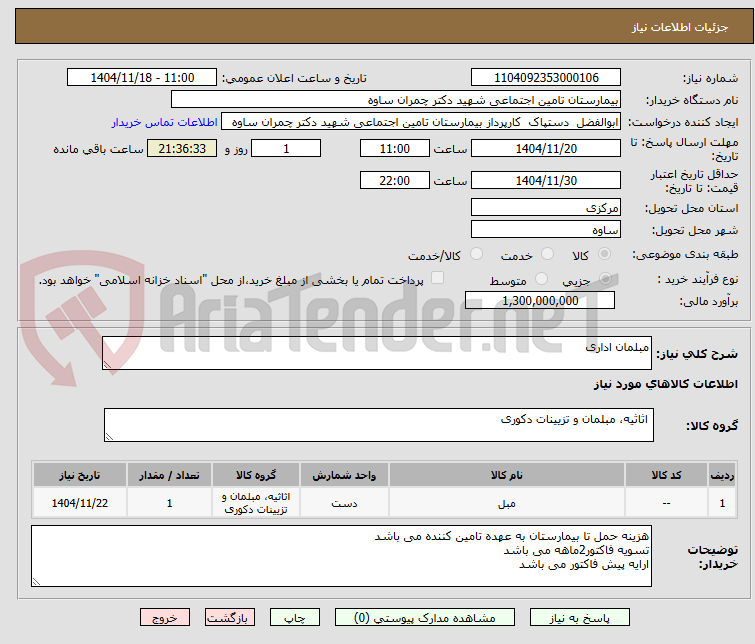Select the 'خدمت' radio button
The width and height of the screenshot is (755, 644).
click(547, 254)
